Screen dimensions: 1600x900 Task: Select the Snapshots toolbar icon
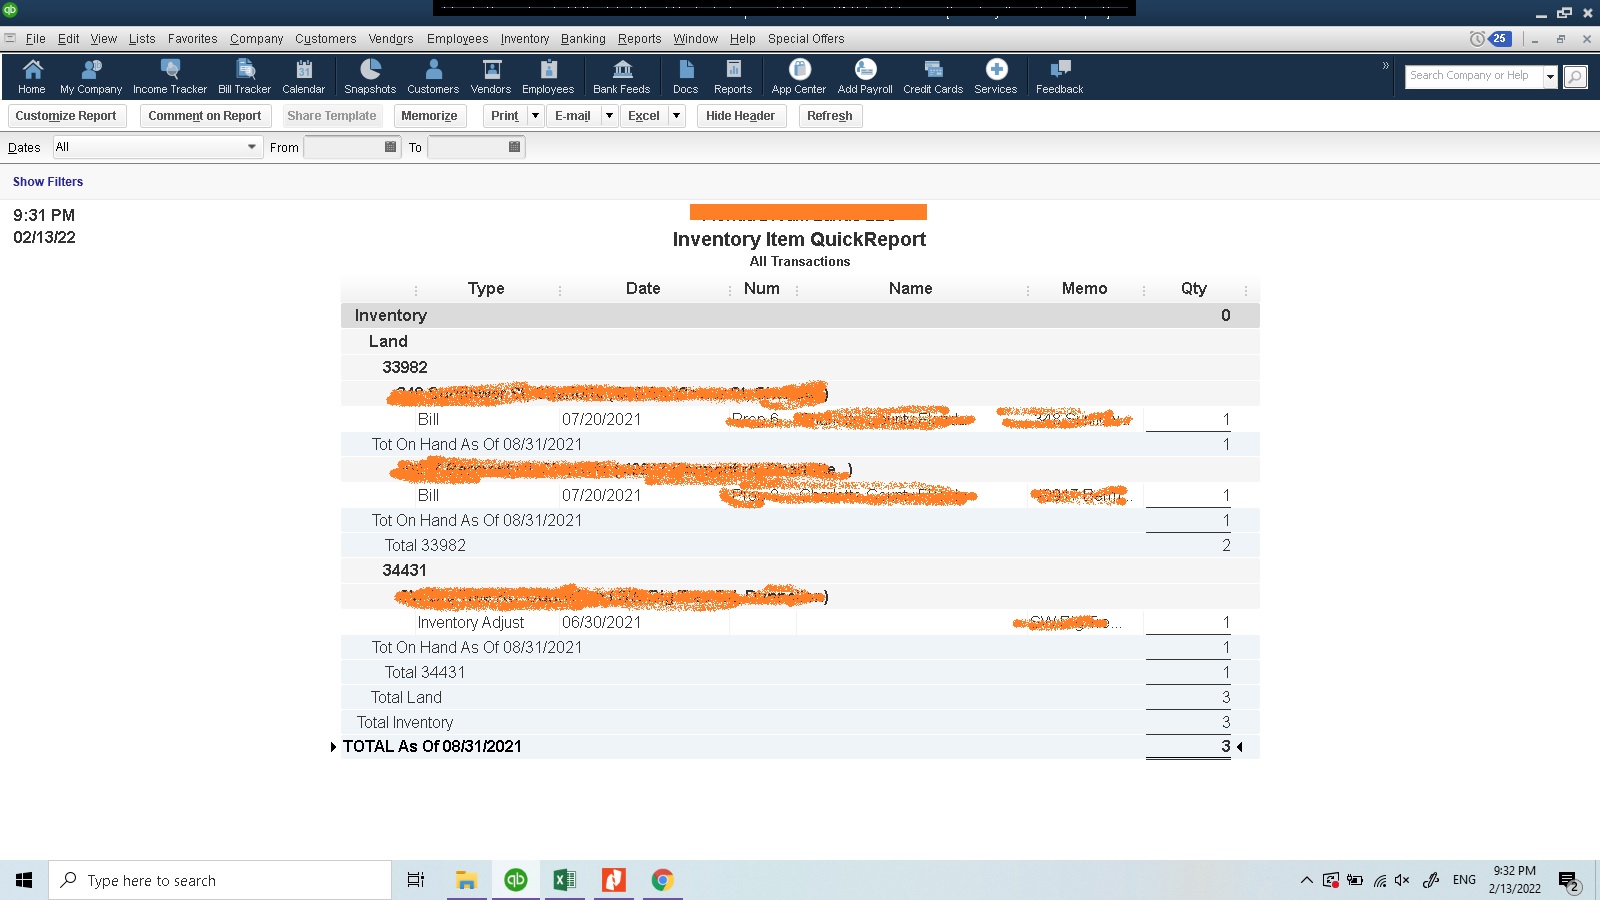(x=370, y=75)
